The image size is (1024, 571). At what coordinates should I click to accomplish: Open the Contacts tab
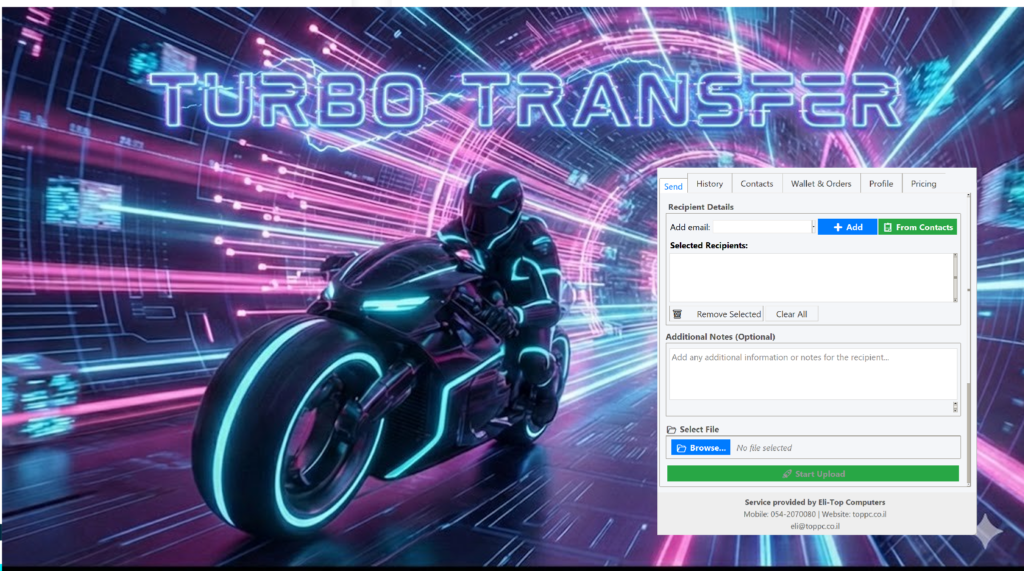point(757,184)
